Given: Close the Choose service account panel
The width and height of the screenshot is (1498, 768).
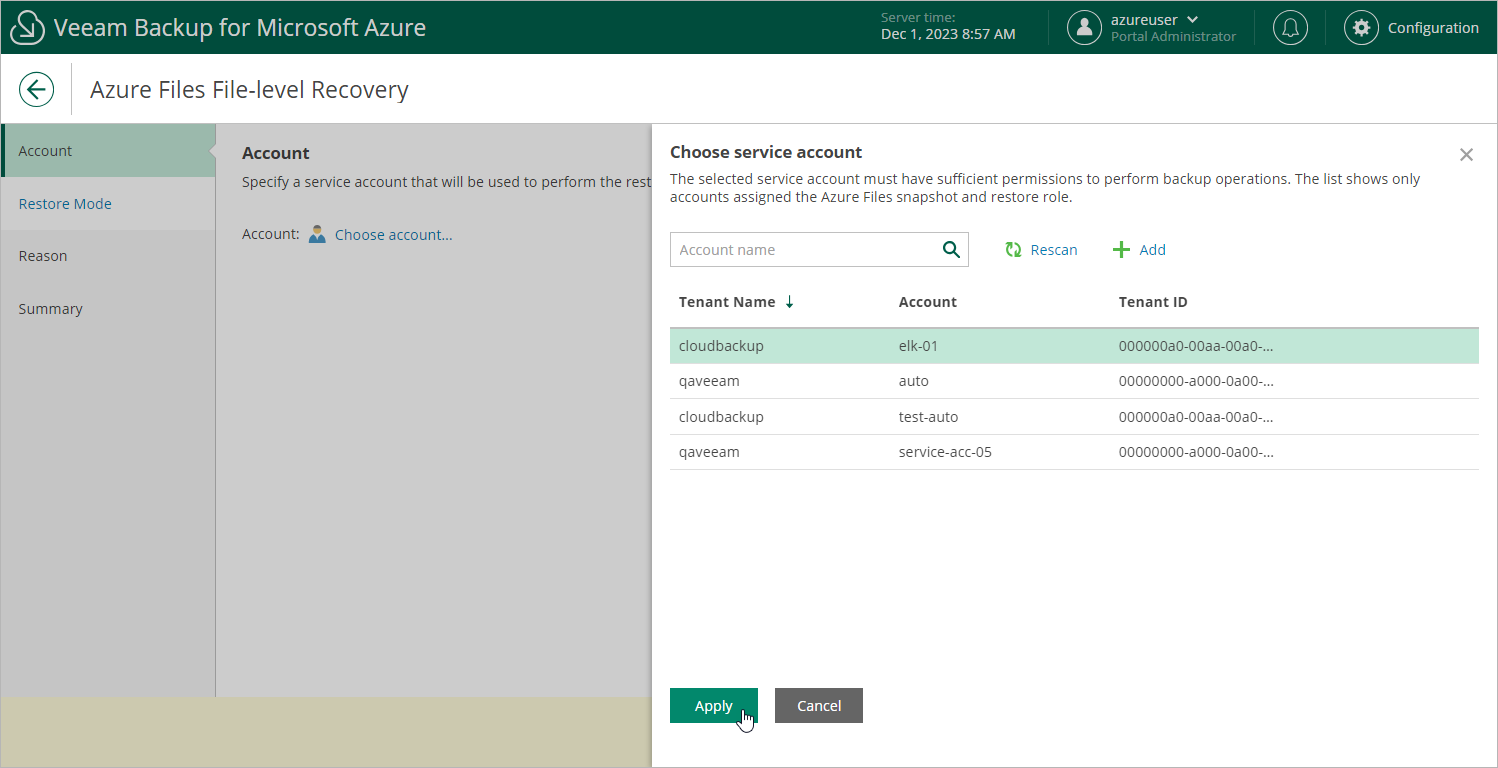Looking at the screenshot, I should coord(1466,154).
